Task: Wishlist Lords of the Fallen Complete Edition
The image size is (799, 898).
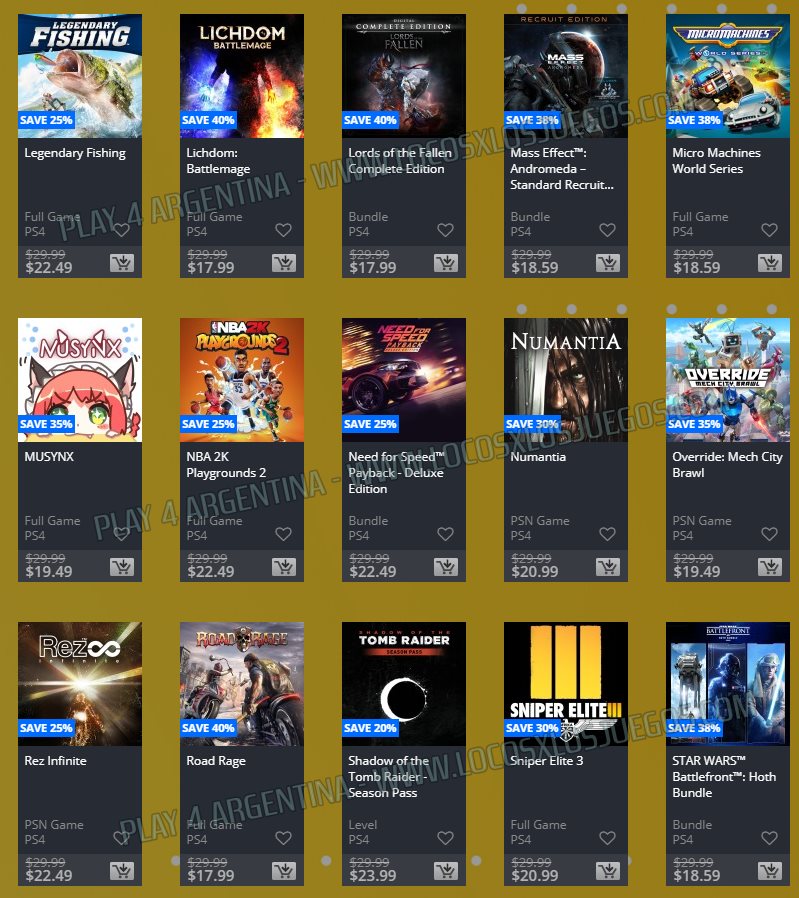Action: (446, 230)
